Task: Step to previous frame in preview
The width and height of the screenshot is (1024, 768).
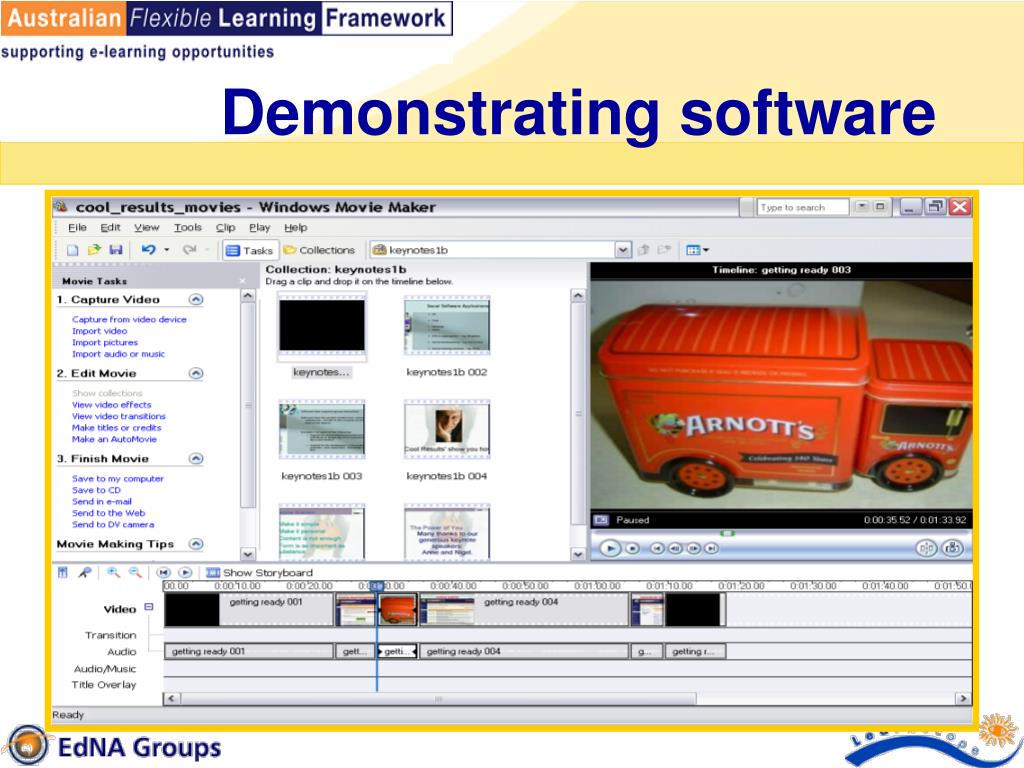Action: 675,549
